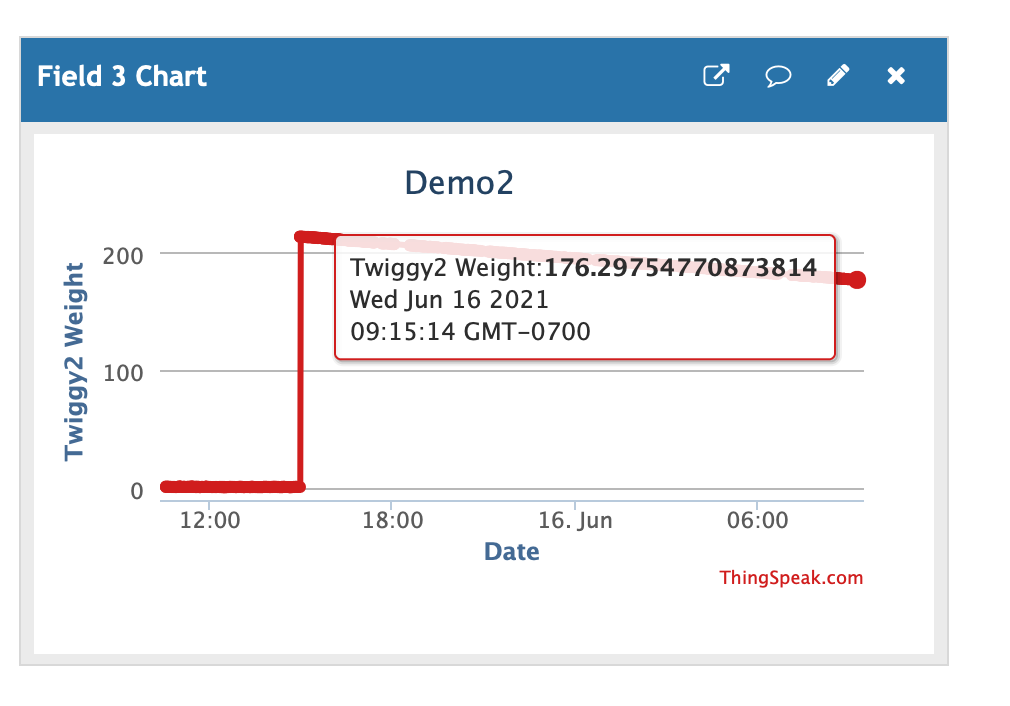
Task: Click the Demo2 chart title
Action: [459, 183]
